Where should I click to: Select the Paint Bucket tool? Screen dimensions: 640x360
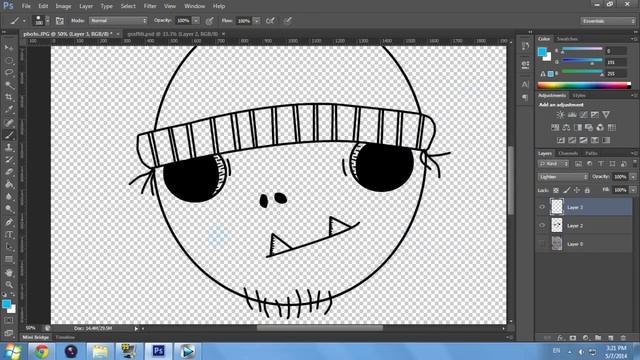pos(9,184)
